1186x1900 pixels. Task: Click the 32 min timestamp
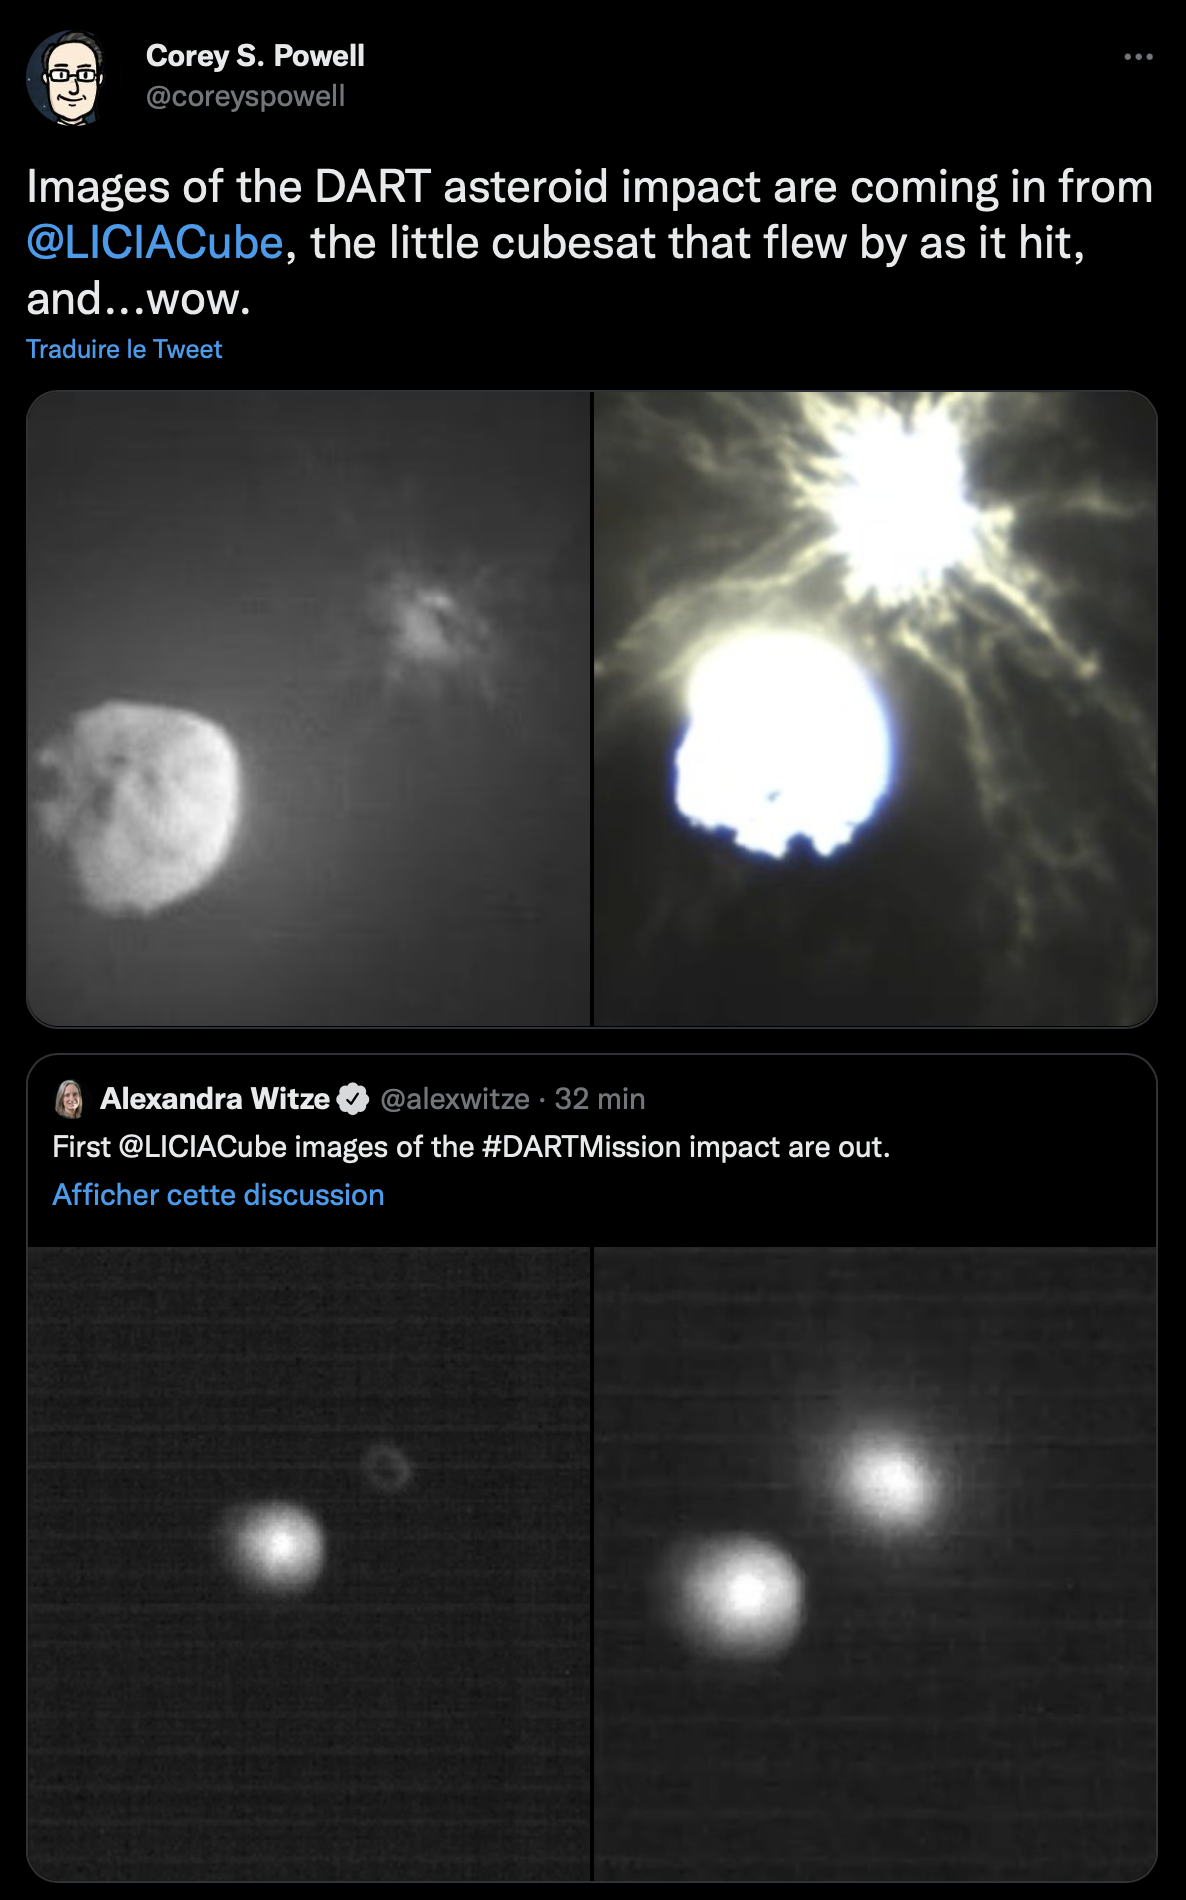(600, 1099)
